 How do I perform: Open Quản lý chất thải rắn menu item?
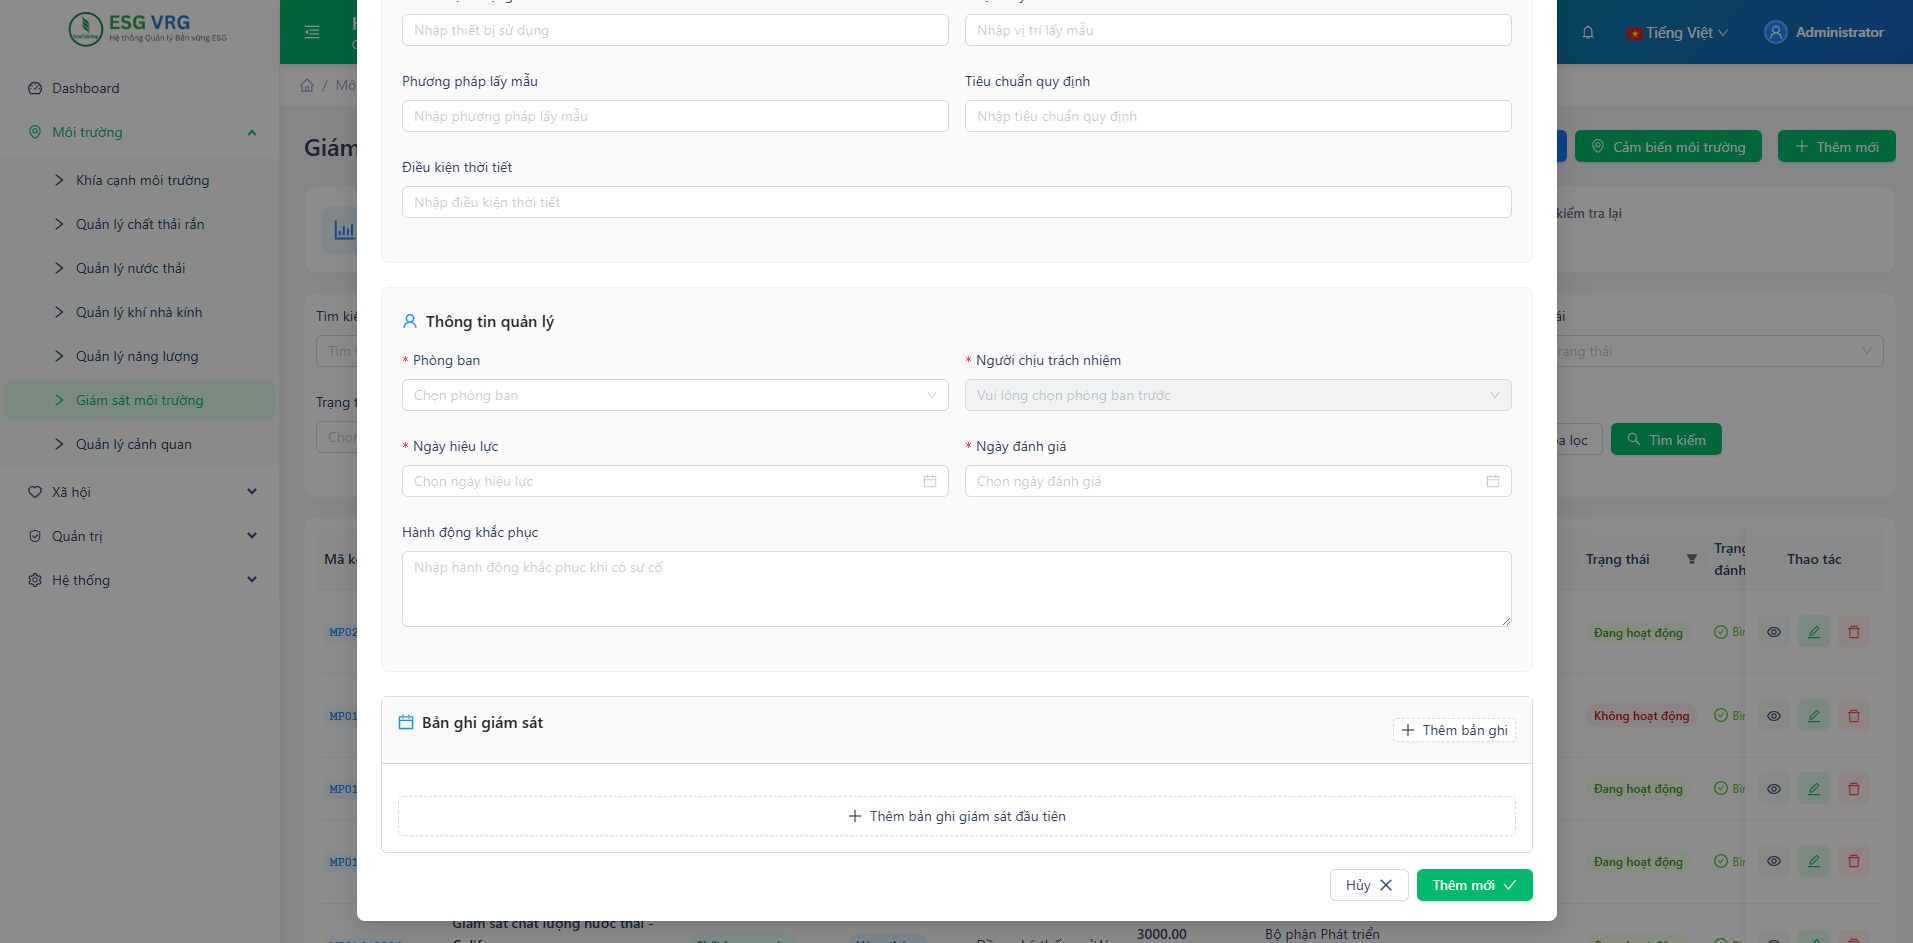pos(140,224)
